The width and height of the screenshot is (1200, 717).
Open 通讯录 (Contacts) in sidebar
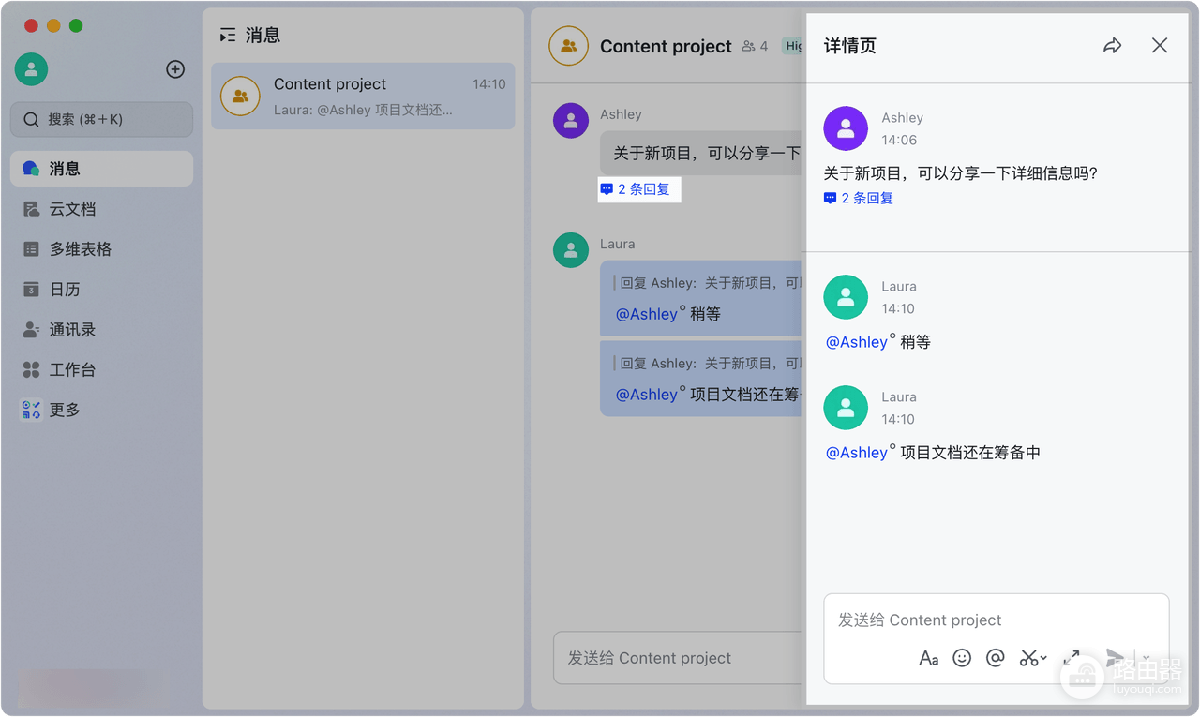click(101, 329)
